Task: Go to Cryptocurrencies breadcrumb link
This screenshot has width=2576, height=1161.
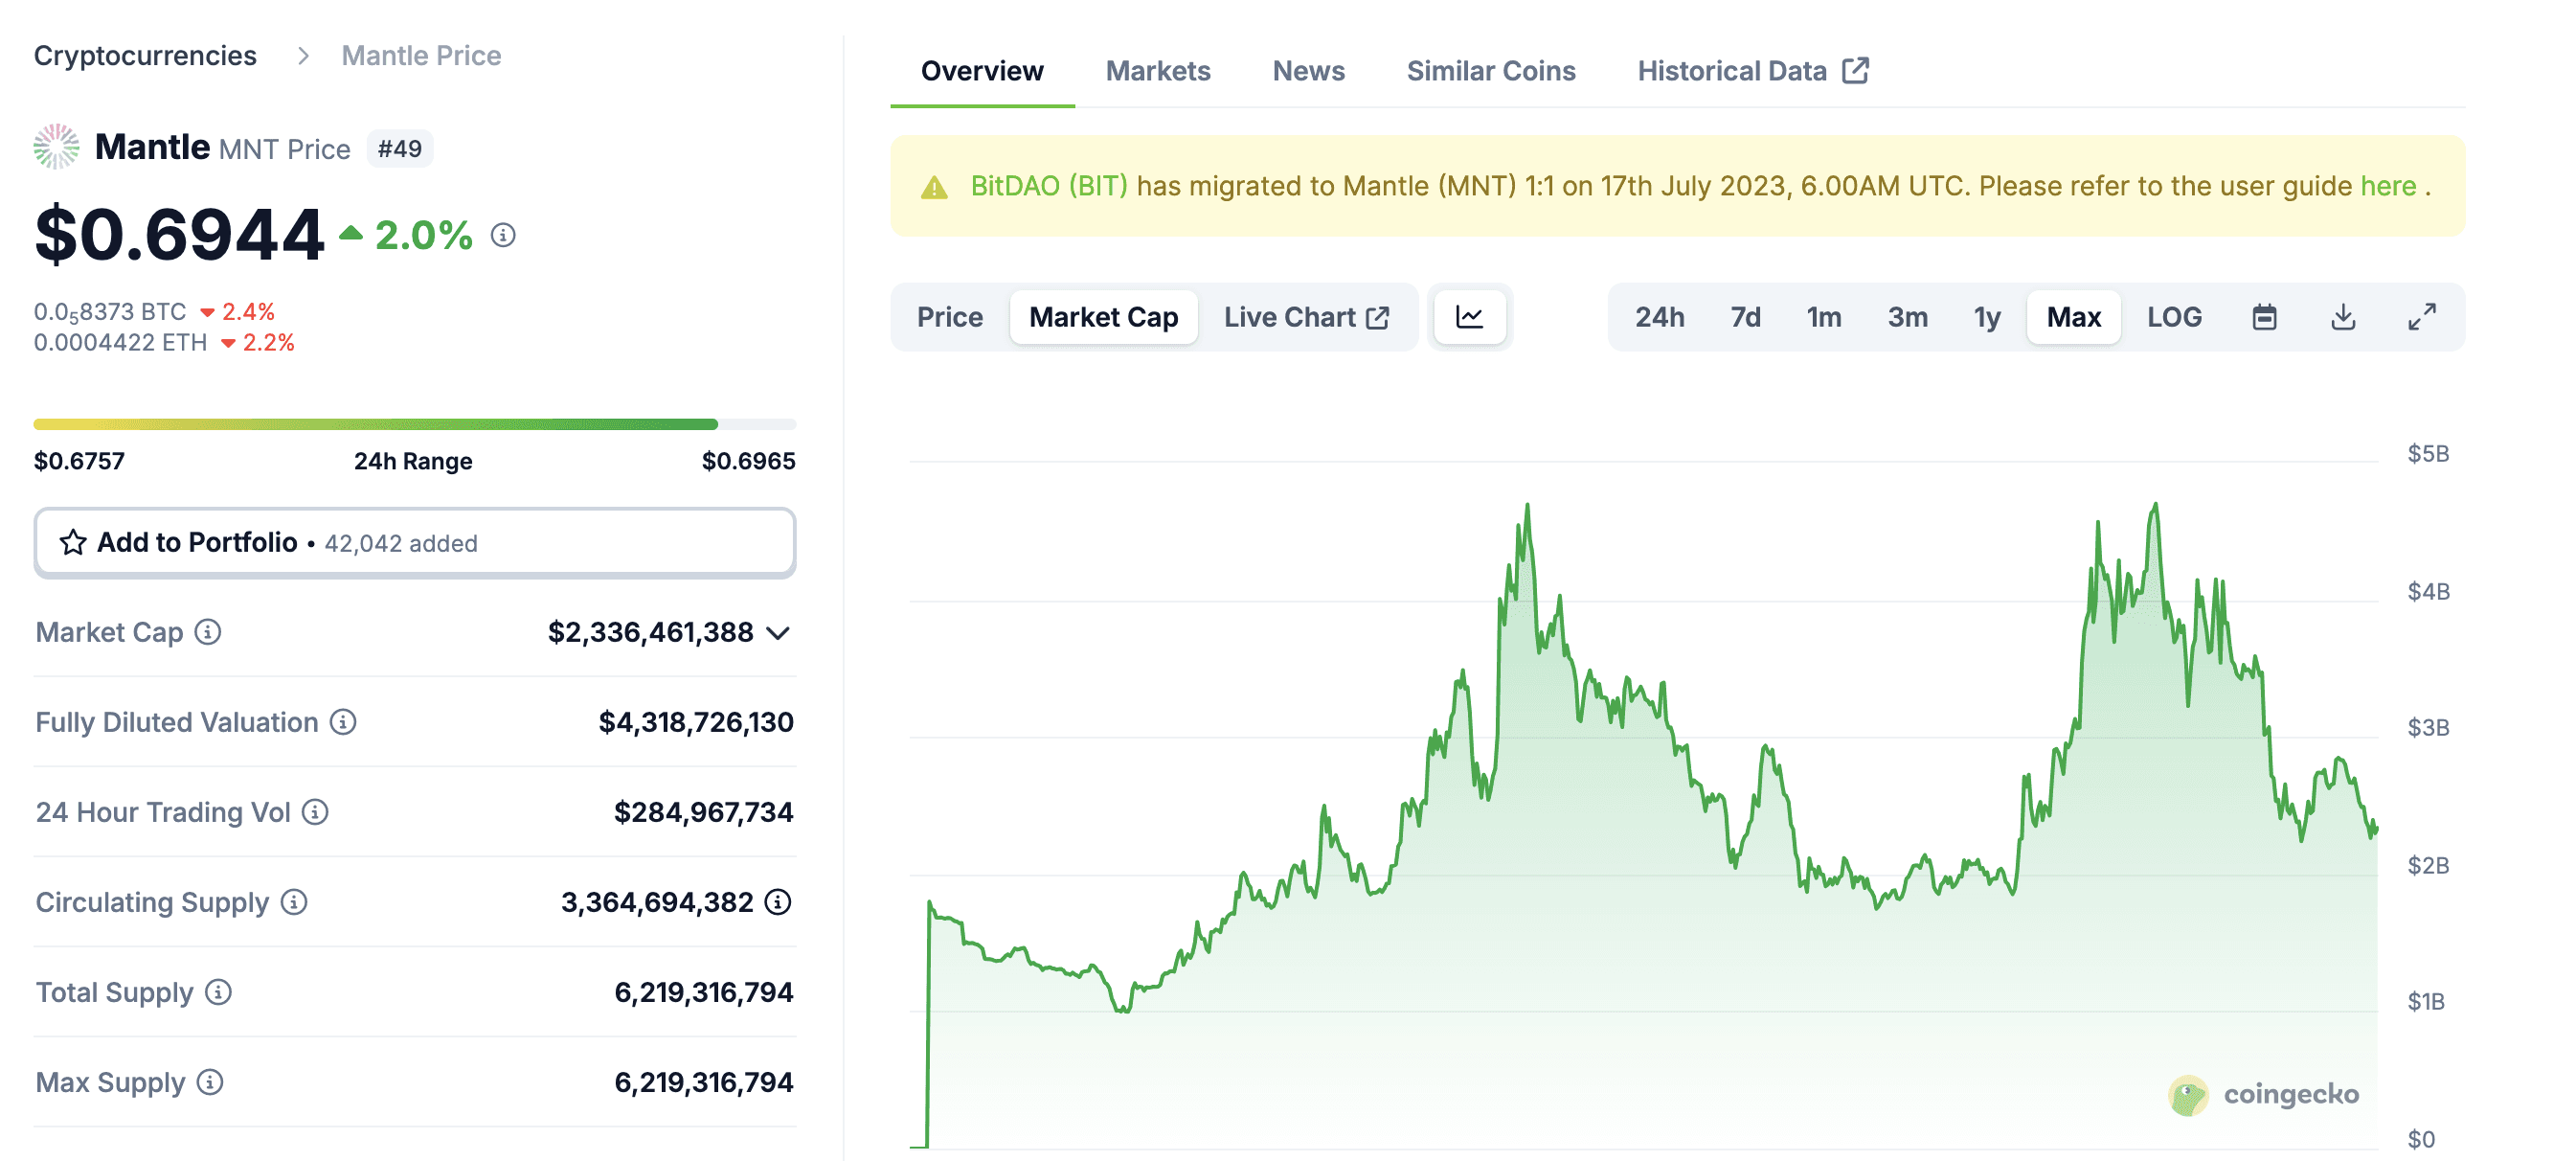Action: [145, 56]
